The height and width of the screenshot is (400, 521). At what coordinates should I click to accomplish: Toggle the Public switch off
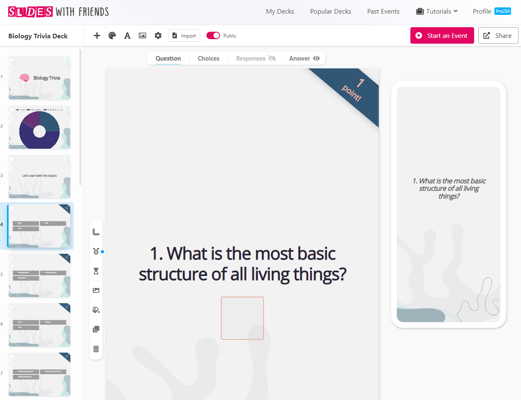(x=213, y=36)
